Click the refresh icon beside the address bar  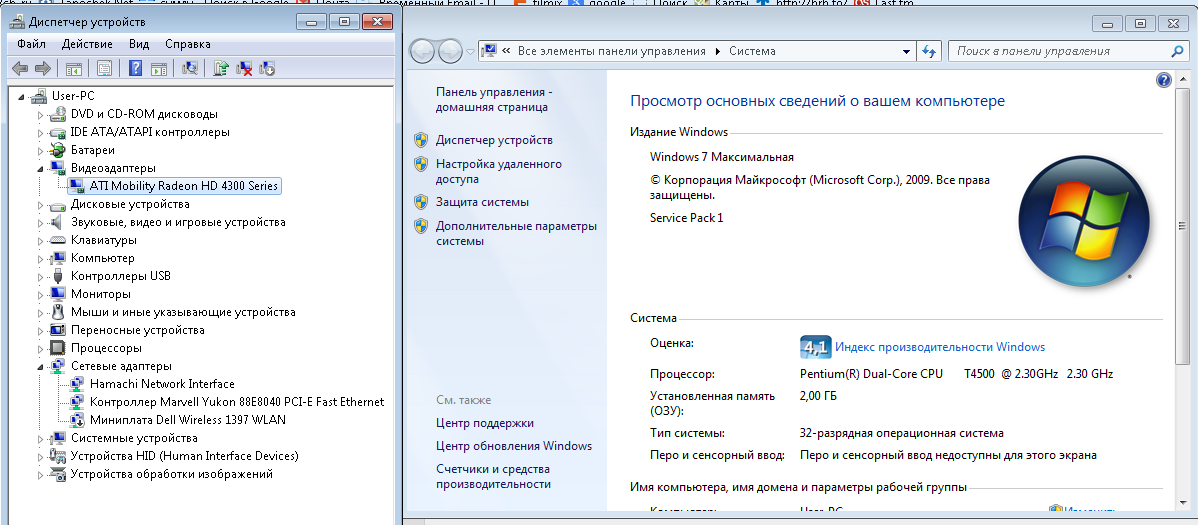coord(929,51)
